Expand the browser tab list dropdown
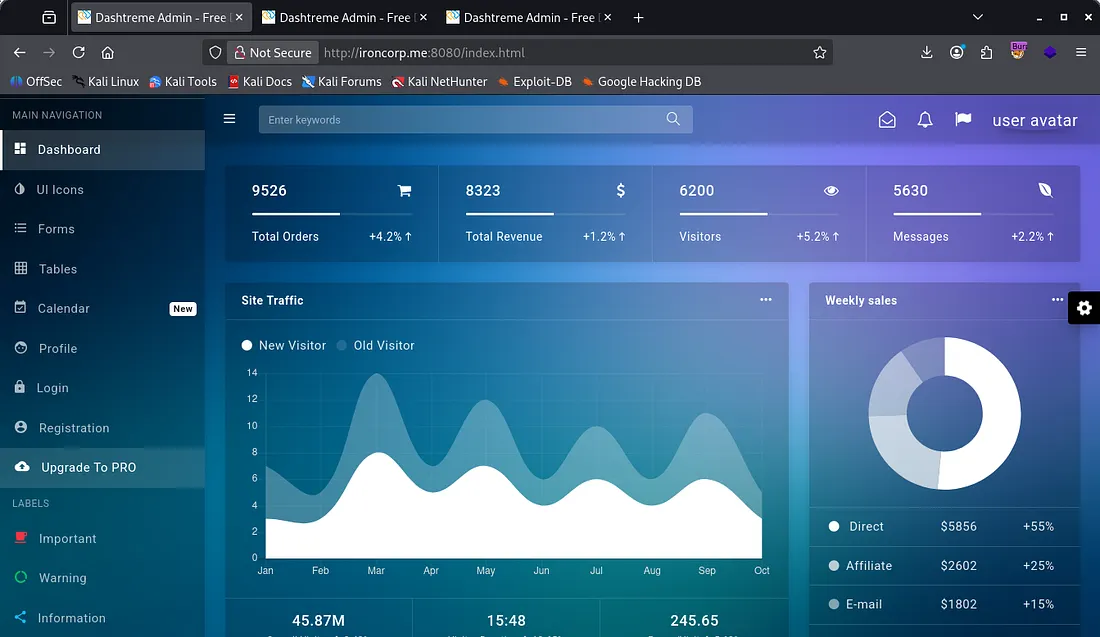 pyautogui.click(x=978, y=17)
